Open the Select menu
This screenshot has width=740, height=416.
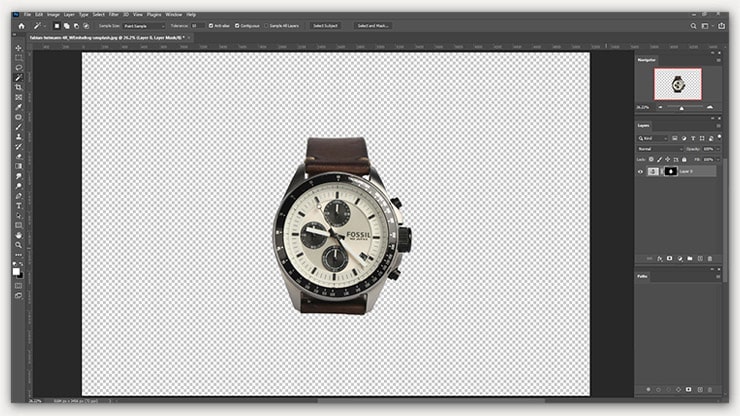coord(99,15)
